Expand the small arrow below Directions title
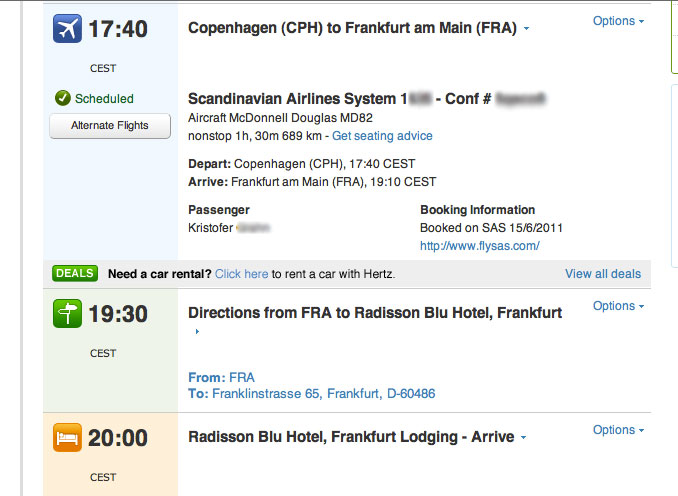This screenshot has height=496, width=678. coord(197,332)
